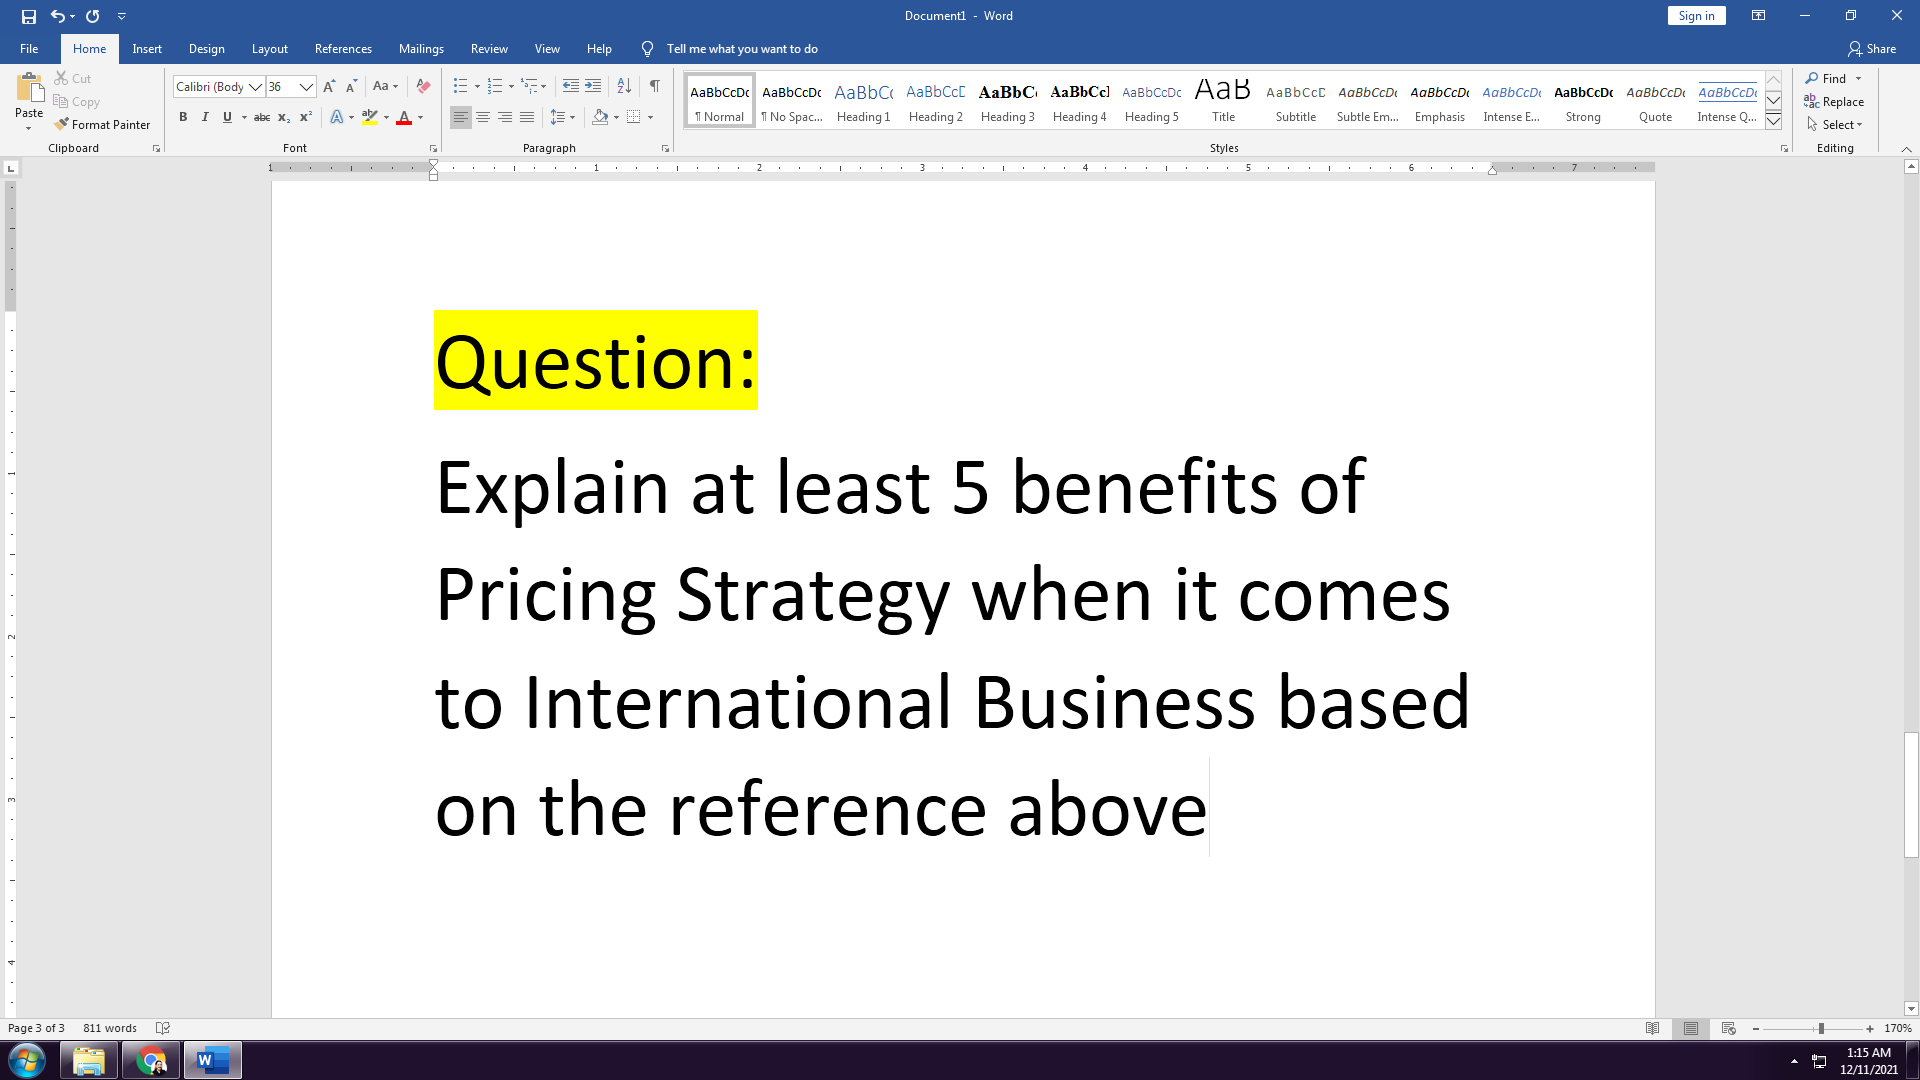Align text to the right
This screenshot has width=1920, height=1080.
click(x=505, y=117)
